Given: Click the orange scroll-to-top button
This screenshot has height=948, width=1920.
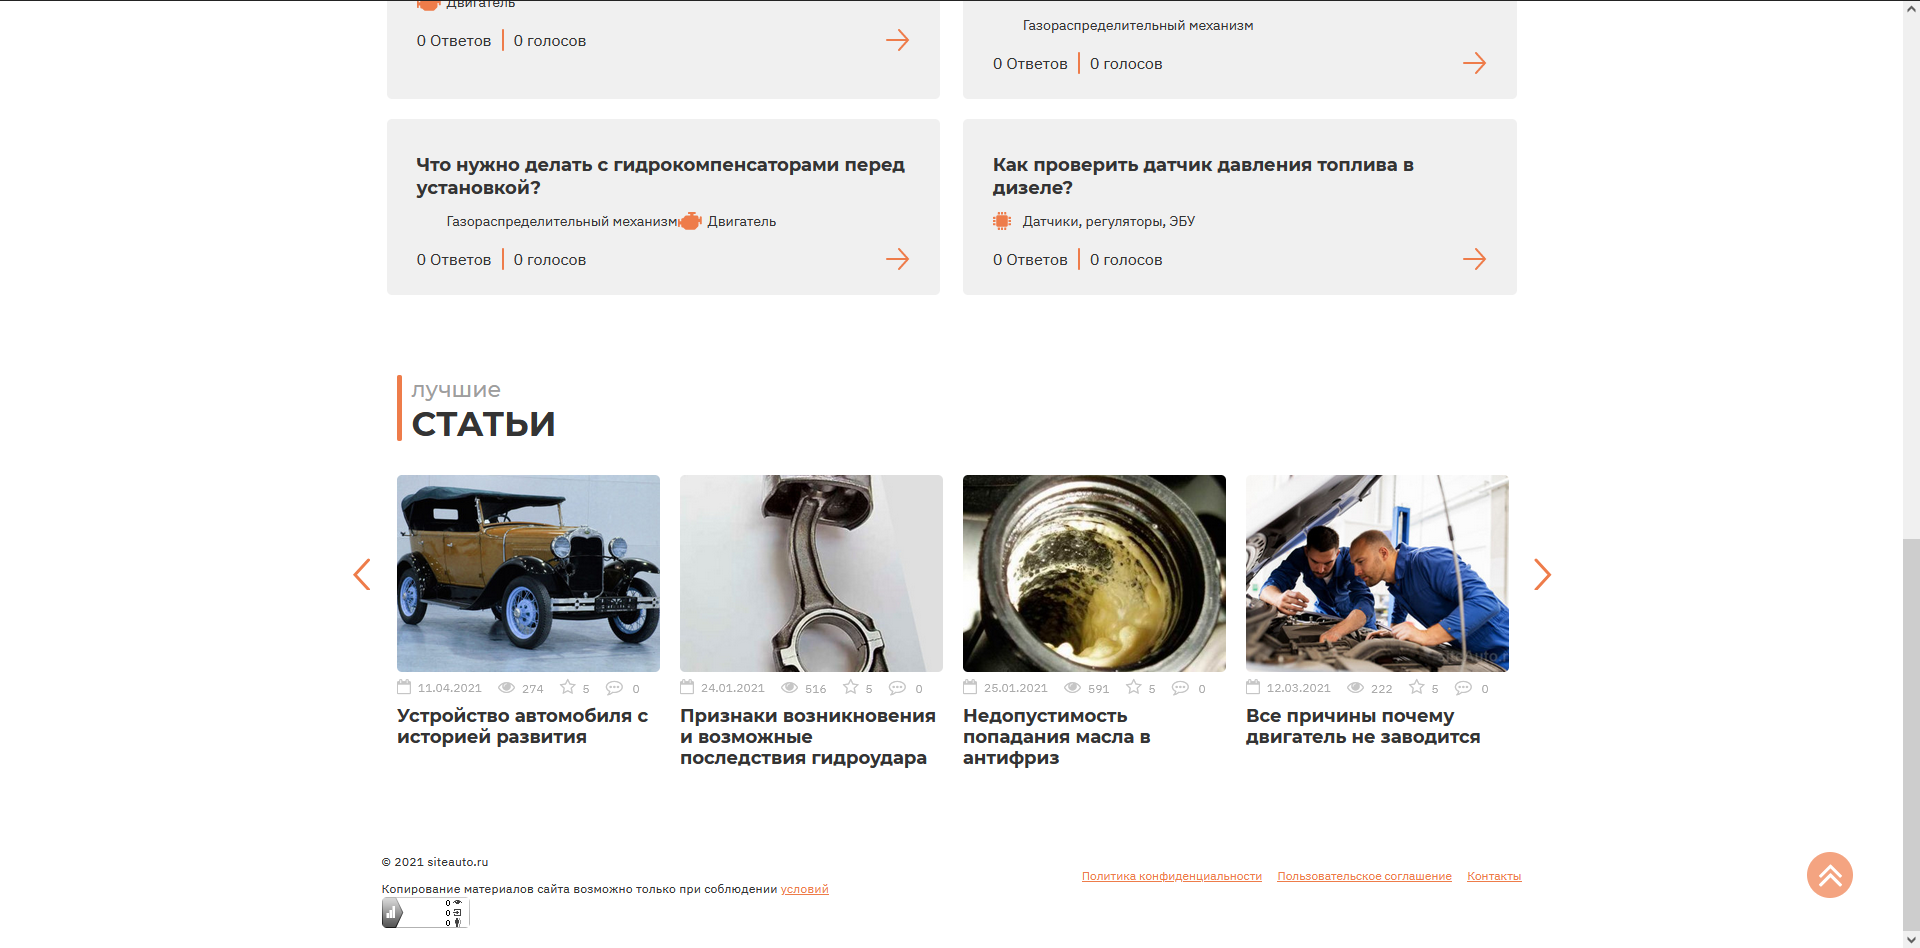Looking at the screenshot, I should coord(1829,875).
